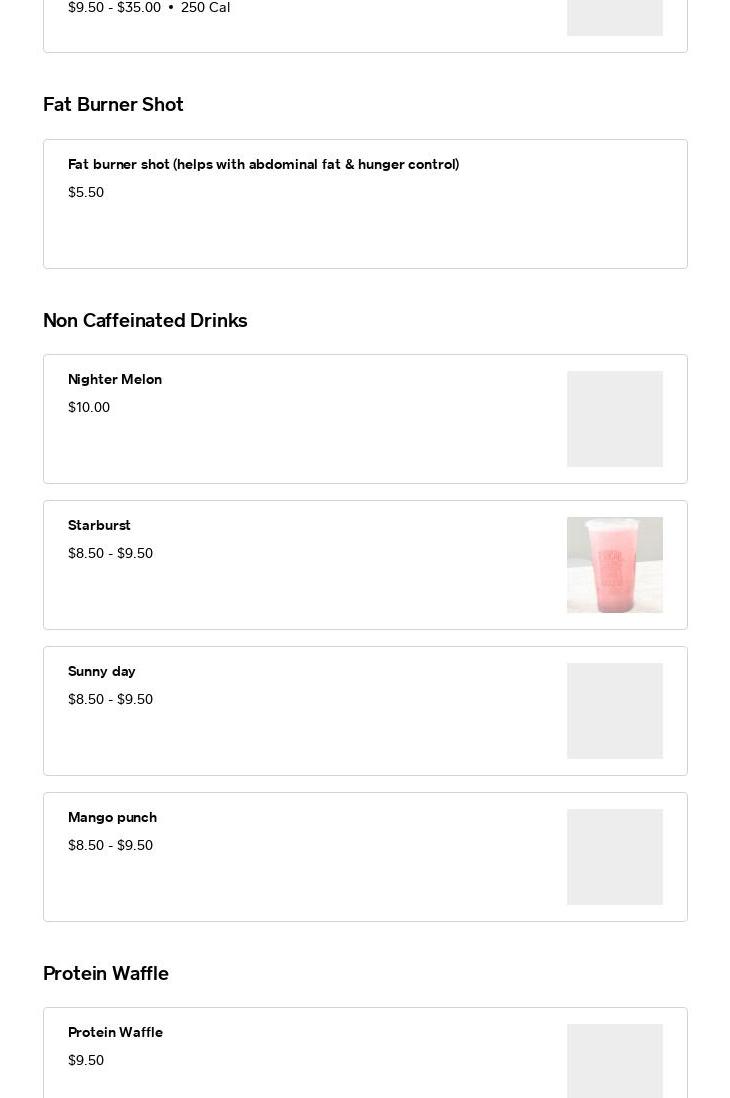This screenshot has width=730, height=1098.
Task: Click the Protein Waffle section heading
Action: 106,974
